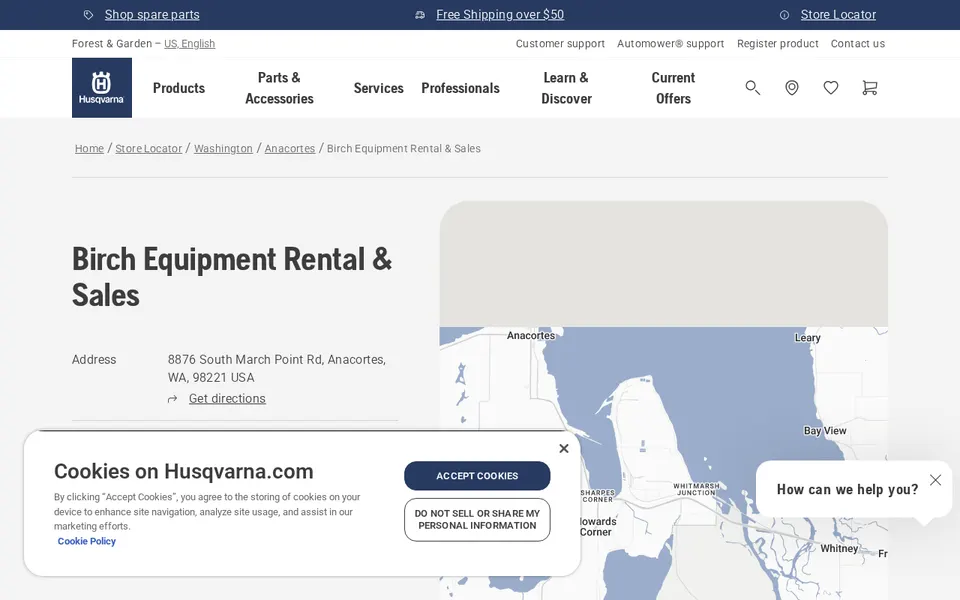The height and width of the screenshot is (600, 960).
Task: Open Current Offers menu
Action: (x=673, y=88)
